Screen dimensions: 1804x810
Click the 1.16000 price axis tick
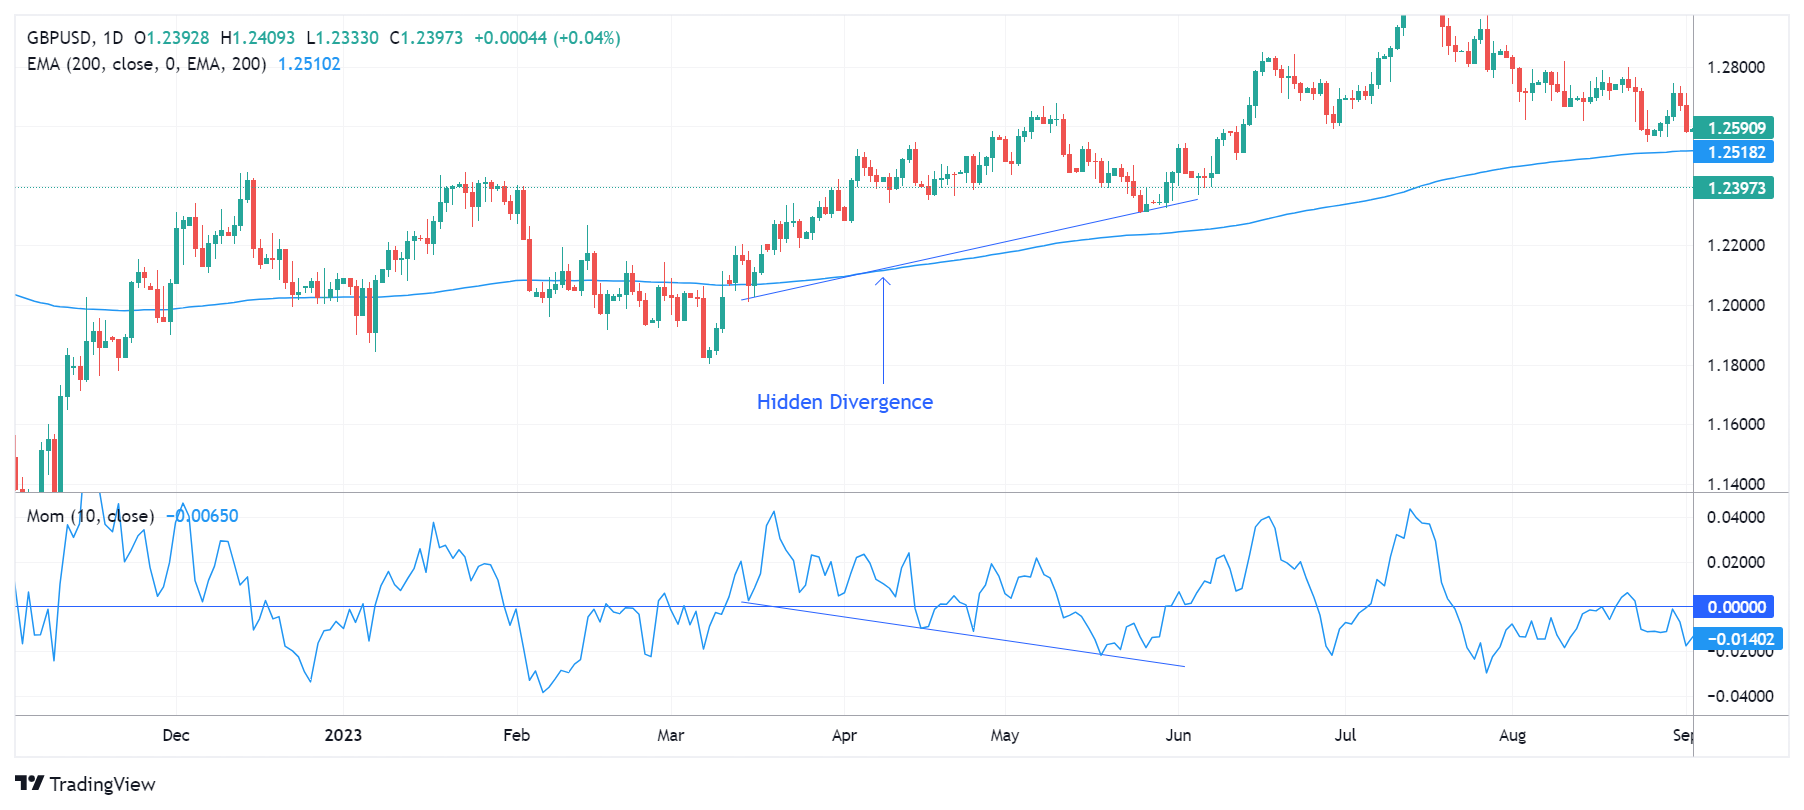coord(1736,424)
